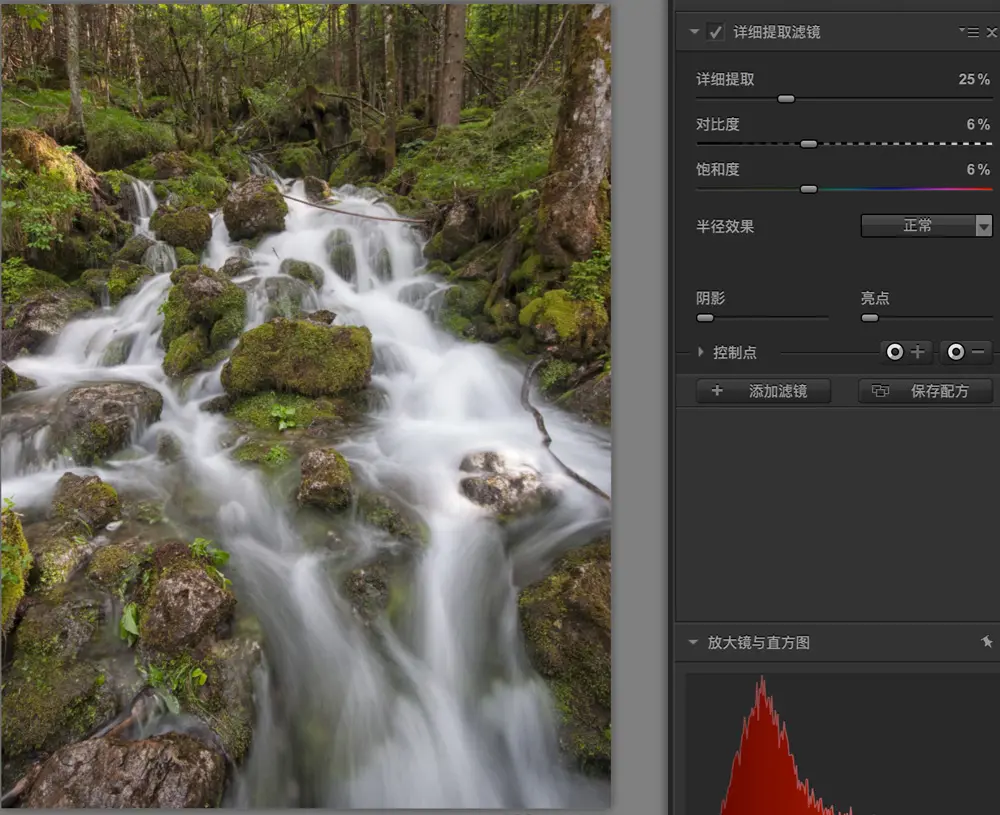Click the 对比度 6 % value

pos(978,124)
